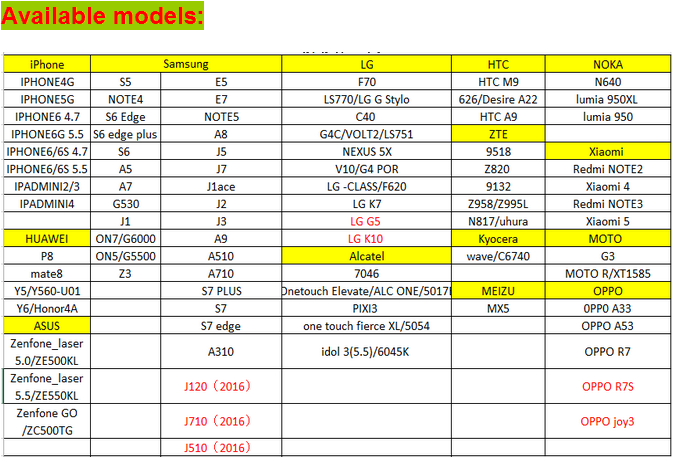Image resolution: width=673 pixels, height=458 pixels.
Task: Click the 626/Desire A22 cell
Action: pos(498,99)
